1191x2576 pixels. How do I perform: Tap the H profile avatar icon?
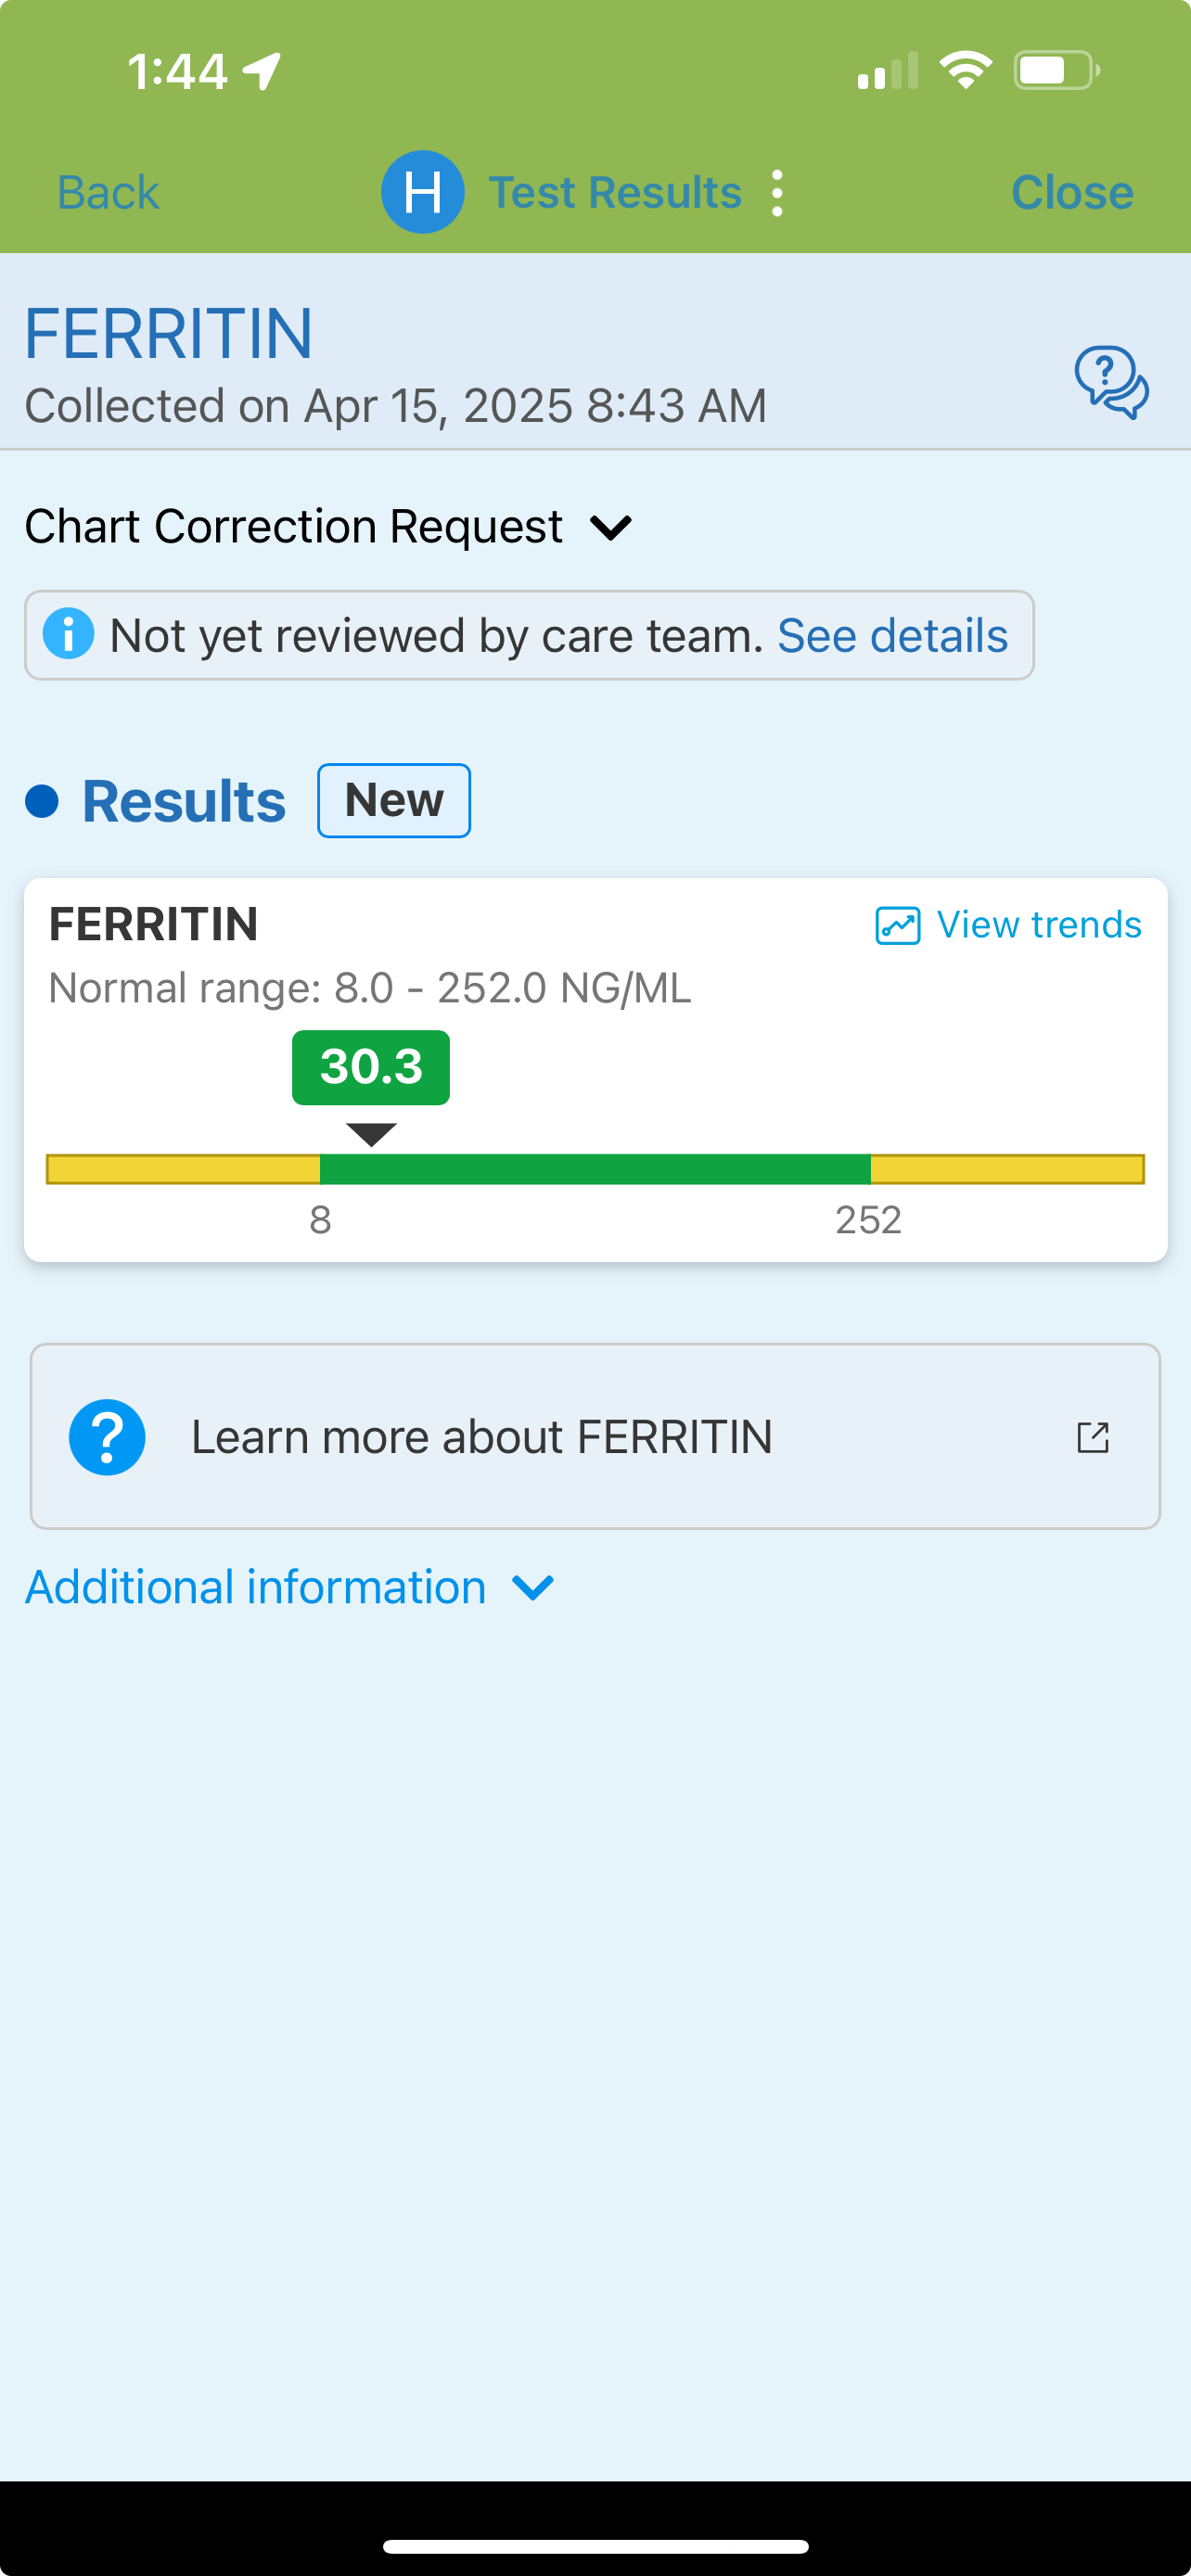[x=422, y=192]
